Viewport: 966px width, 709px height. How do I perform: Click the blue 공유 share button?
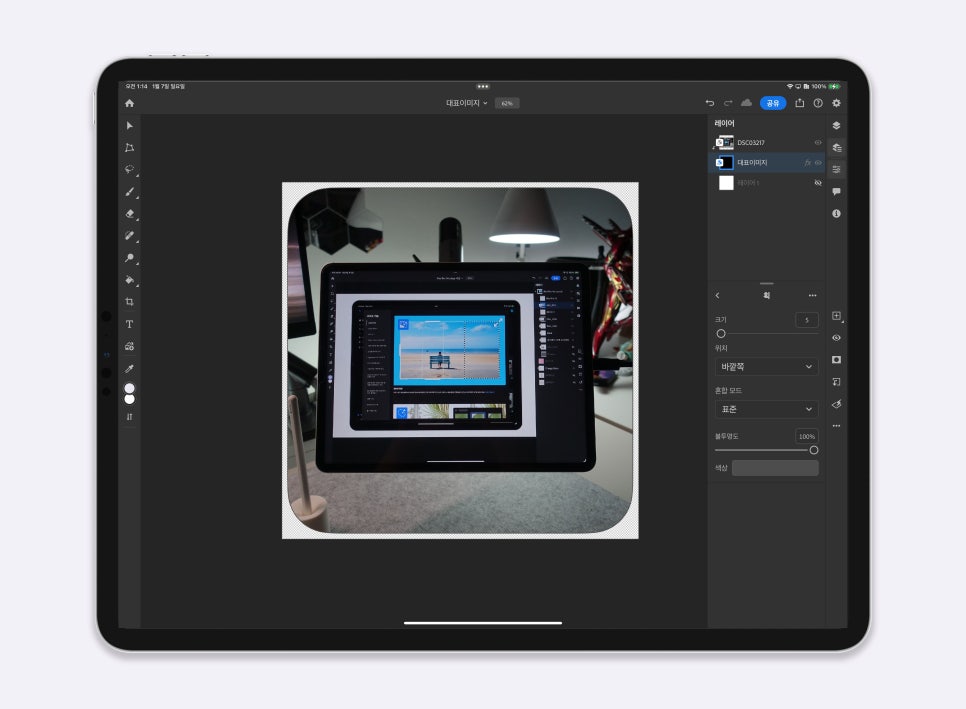[x=773, y=103]
